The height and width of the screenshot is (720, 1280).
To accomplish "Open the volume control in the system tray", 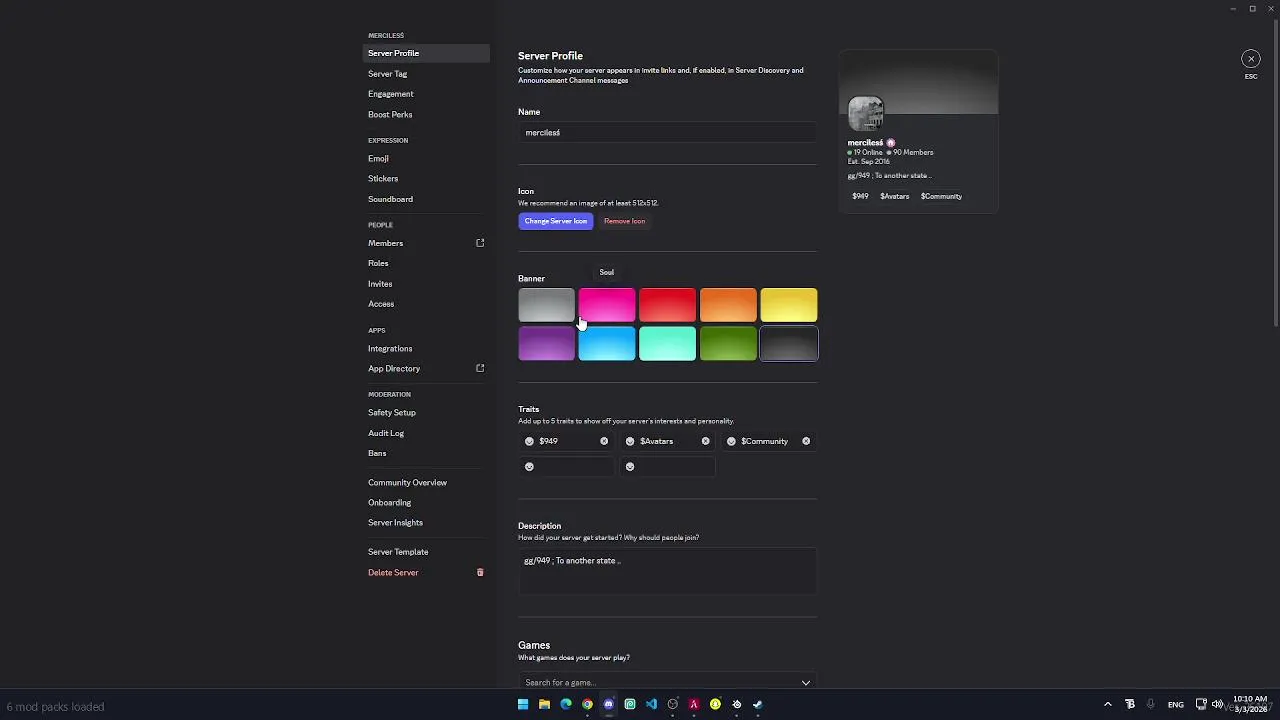I will 1217,704.
